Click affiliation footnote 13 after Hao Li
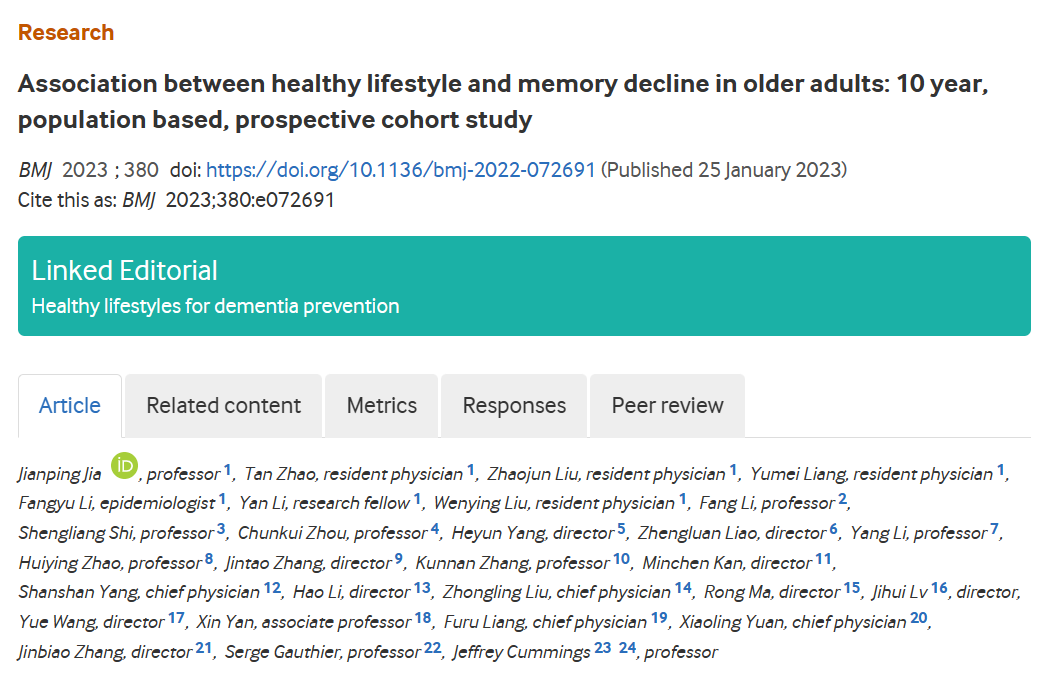The image size is (1039, 677). (422, 588)
